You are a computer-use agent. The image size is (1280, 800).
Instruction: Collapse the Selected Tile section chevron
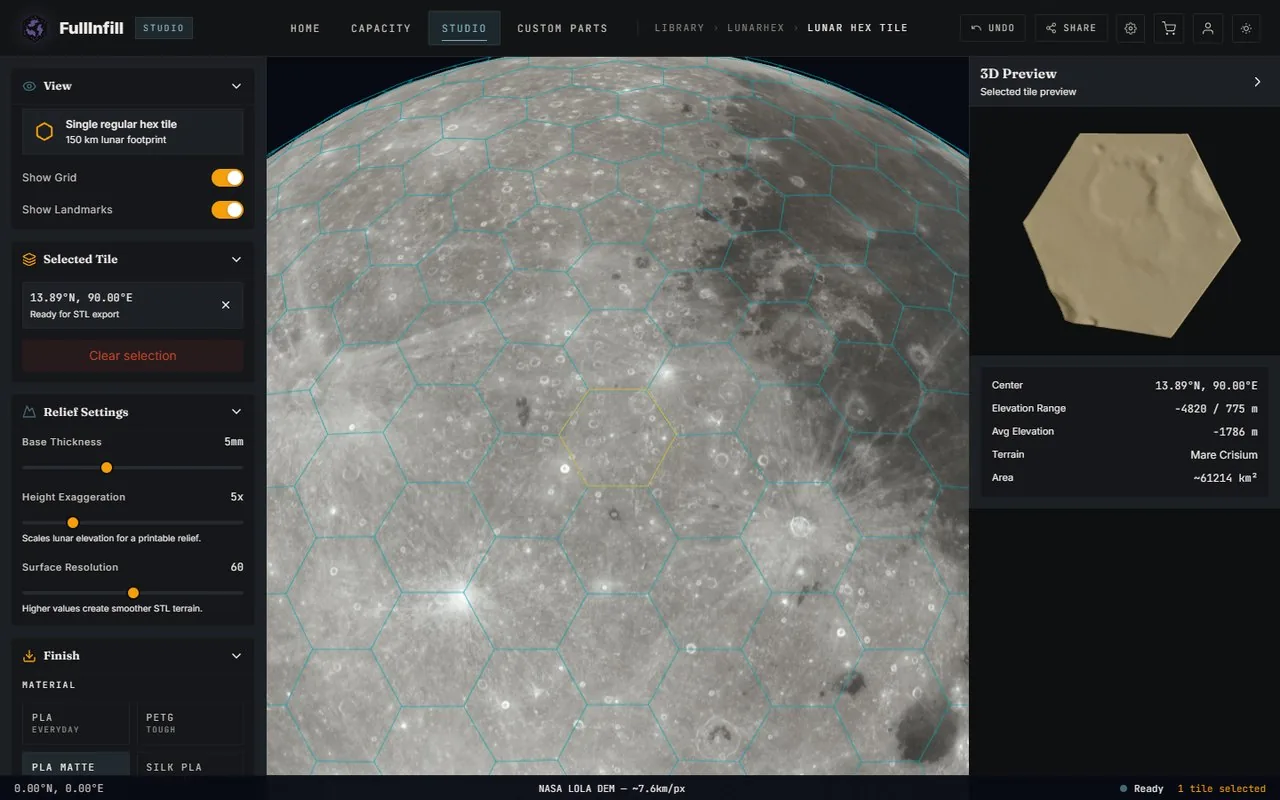tap(236, 259)
